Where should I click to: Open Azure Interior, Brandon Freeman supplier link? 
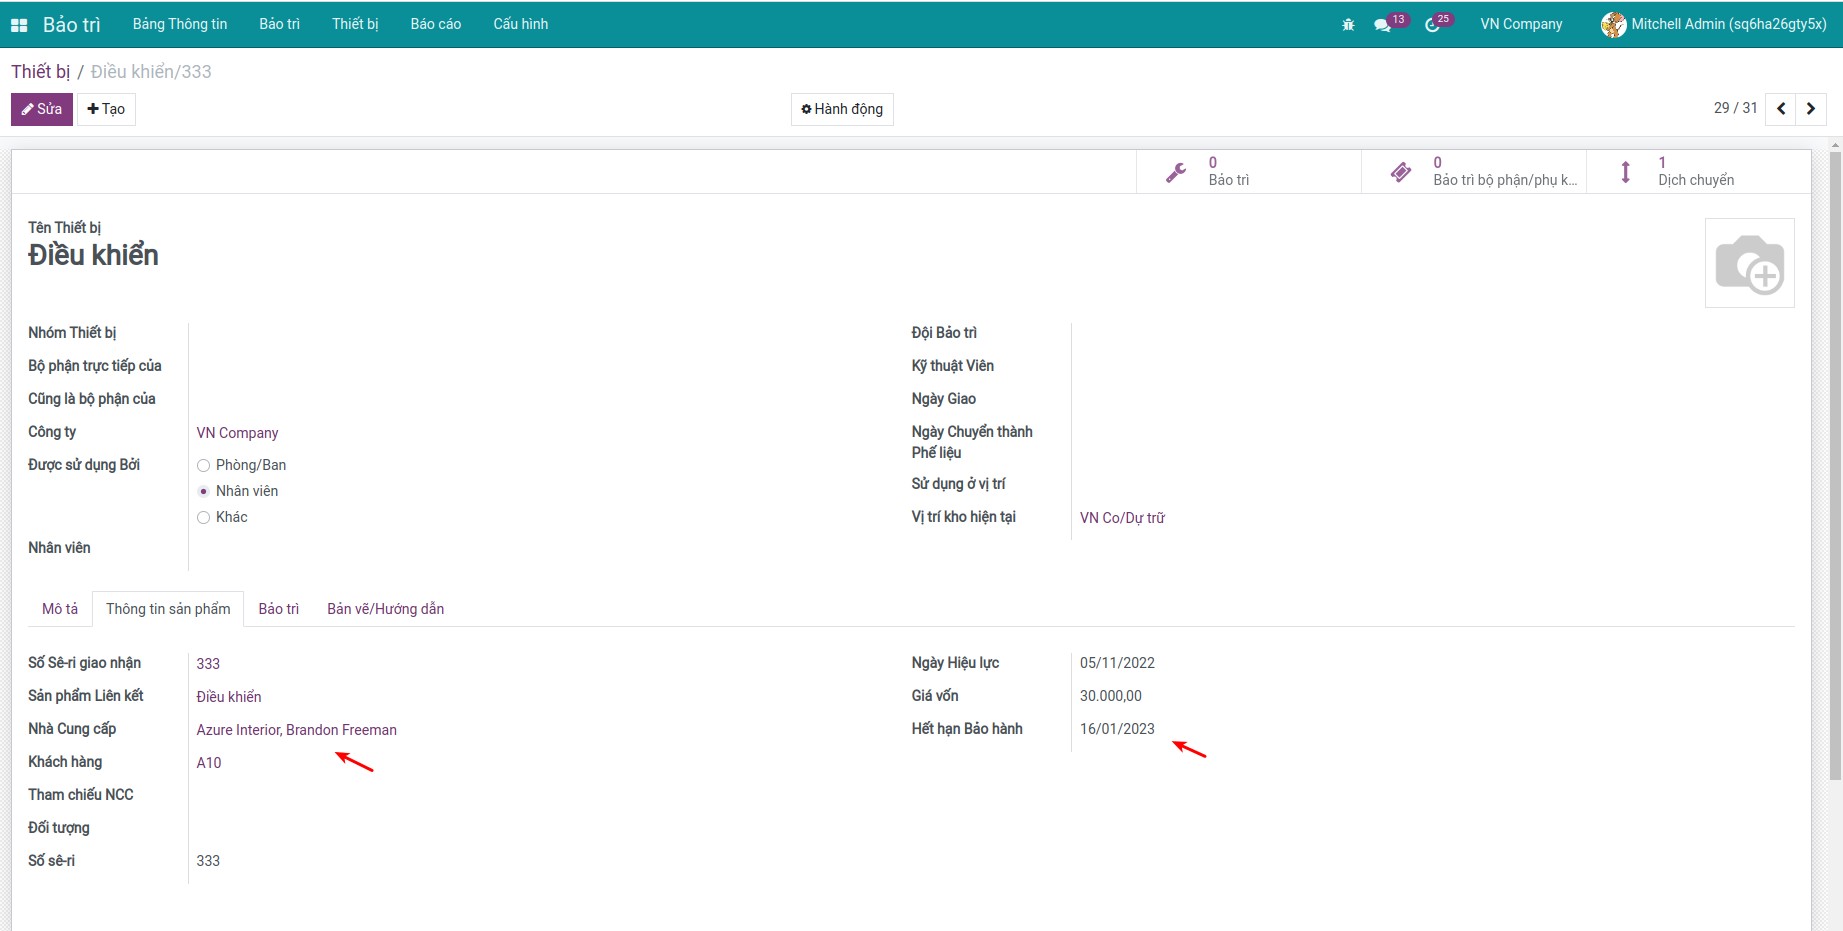pos(296,730)
